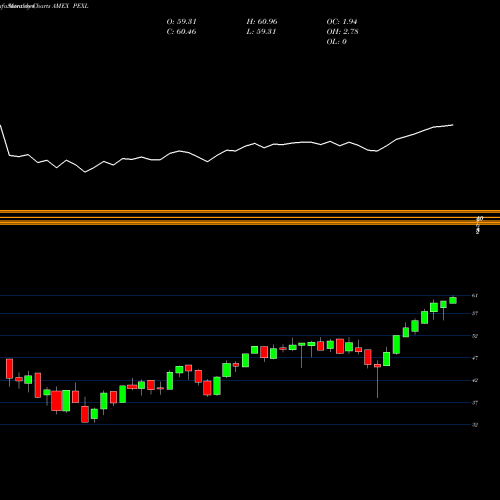This screenshot has width=500, height=500.
Task: Click the last green candle near 61
Action: tap(453, 300)
